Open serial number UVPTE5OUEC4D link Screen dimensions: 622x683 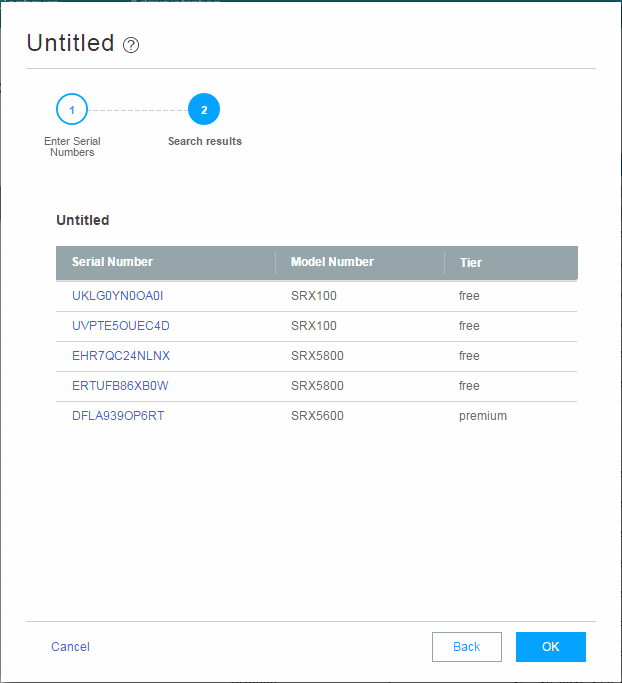pyautogui.click(x=121, y=326)
